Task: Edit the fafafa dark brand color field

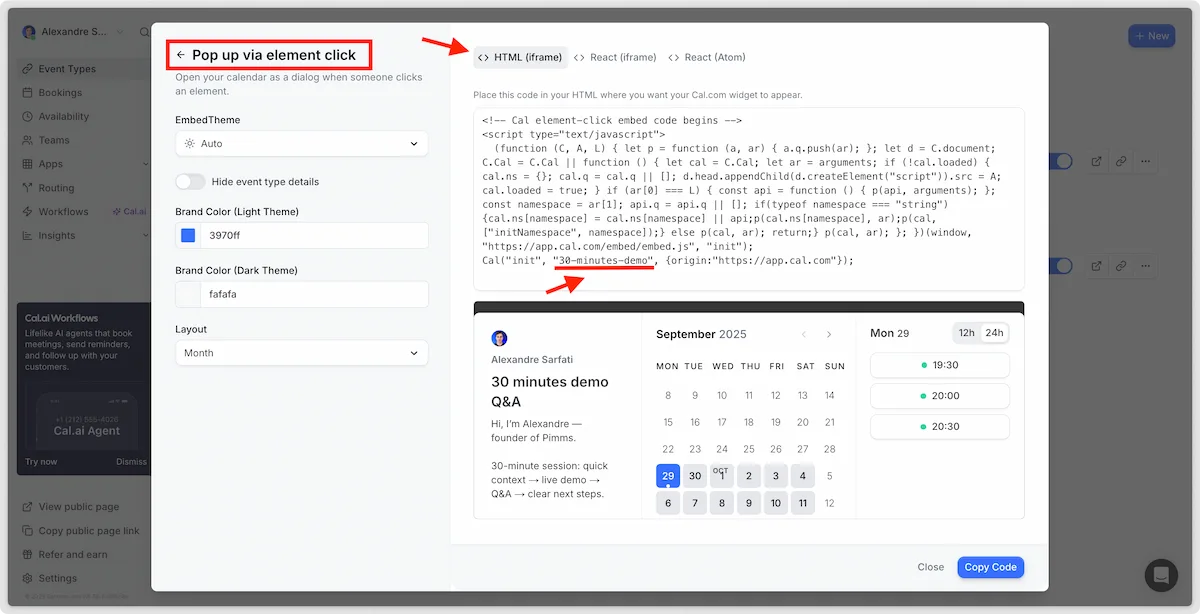Action: 314,294
